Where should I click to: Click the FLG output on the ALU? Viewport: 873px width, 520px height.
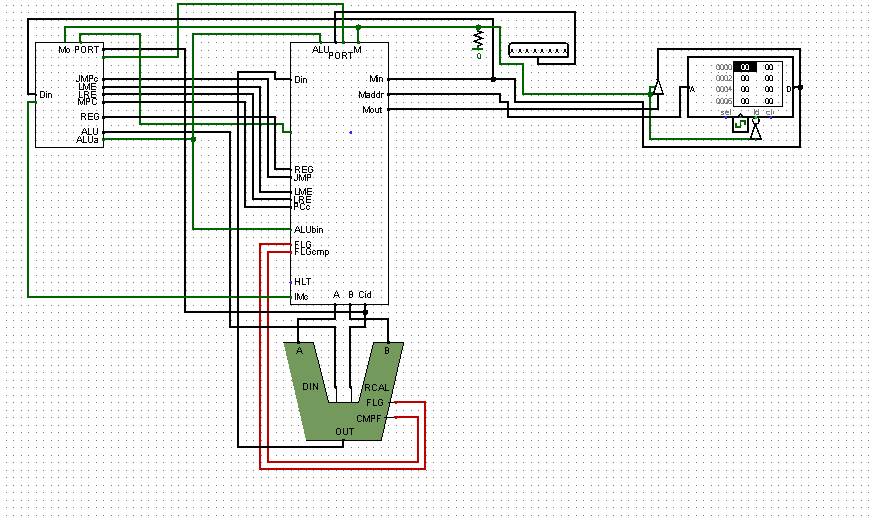(x=376, y=402)
